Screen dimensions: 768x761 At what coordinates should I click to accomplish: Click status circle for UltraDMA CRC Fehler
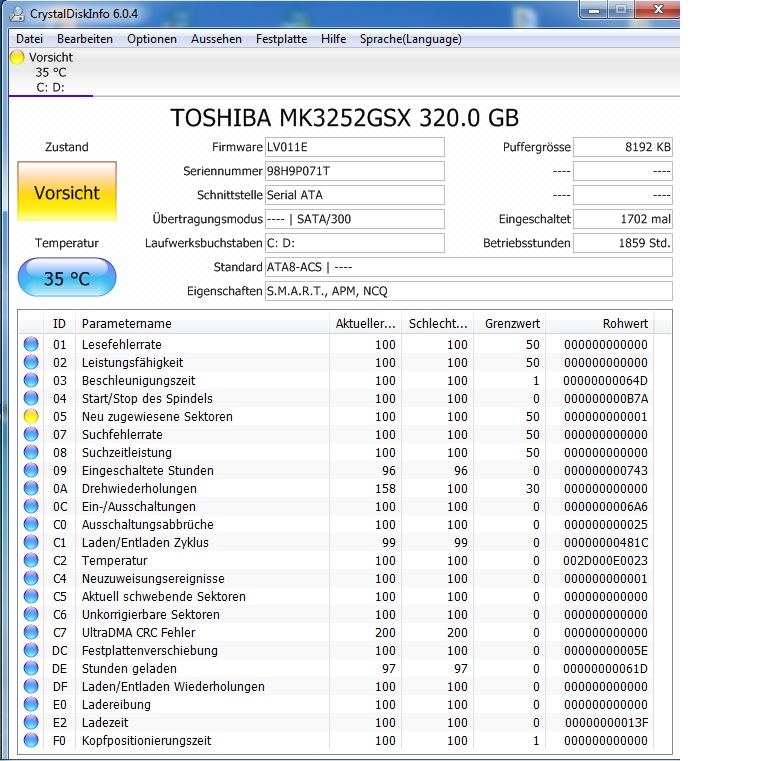point(31,632)
